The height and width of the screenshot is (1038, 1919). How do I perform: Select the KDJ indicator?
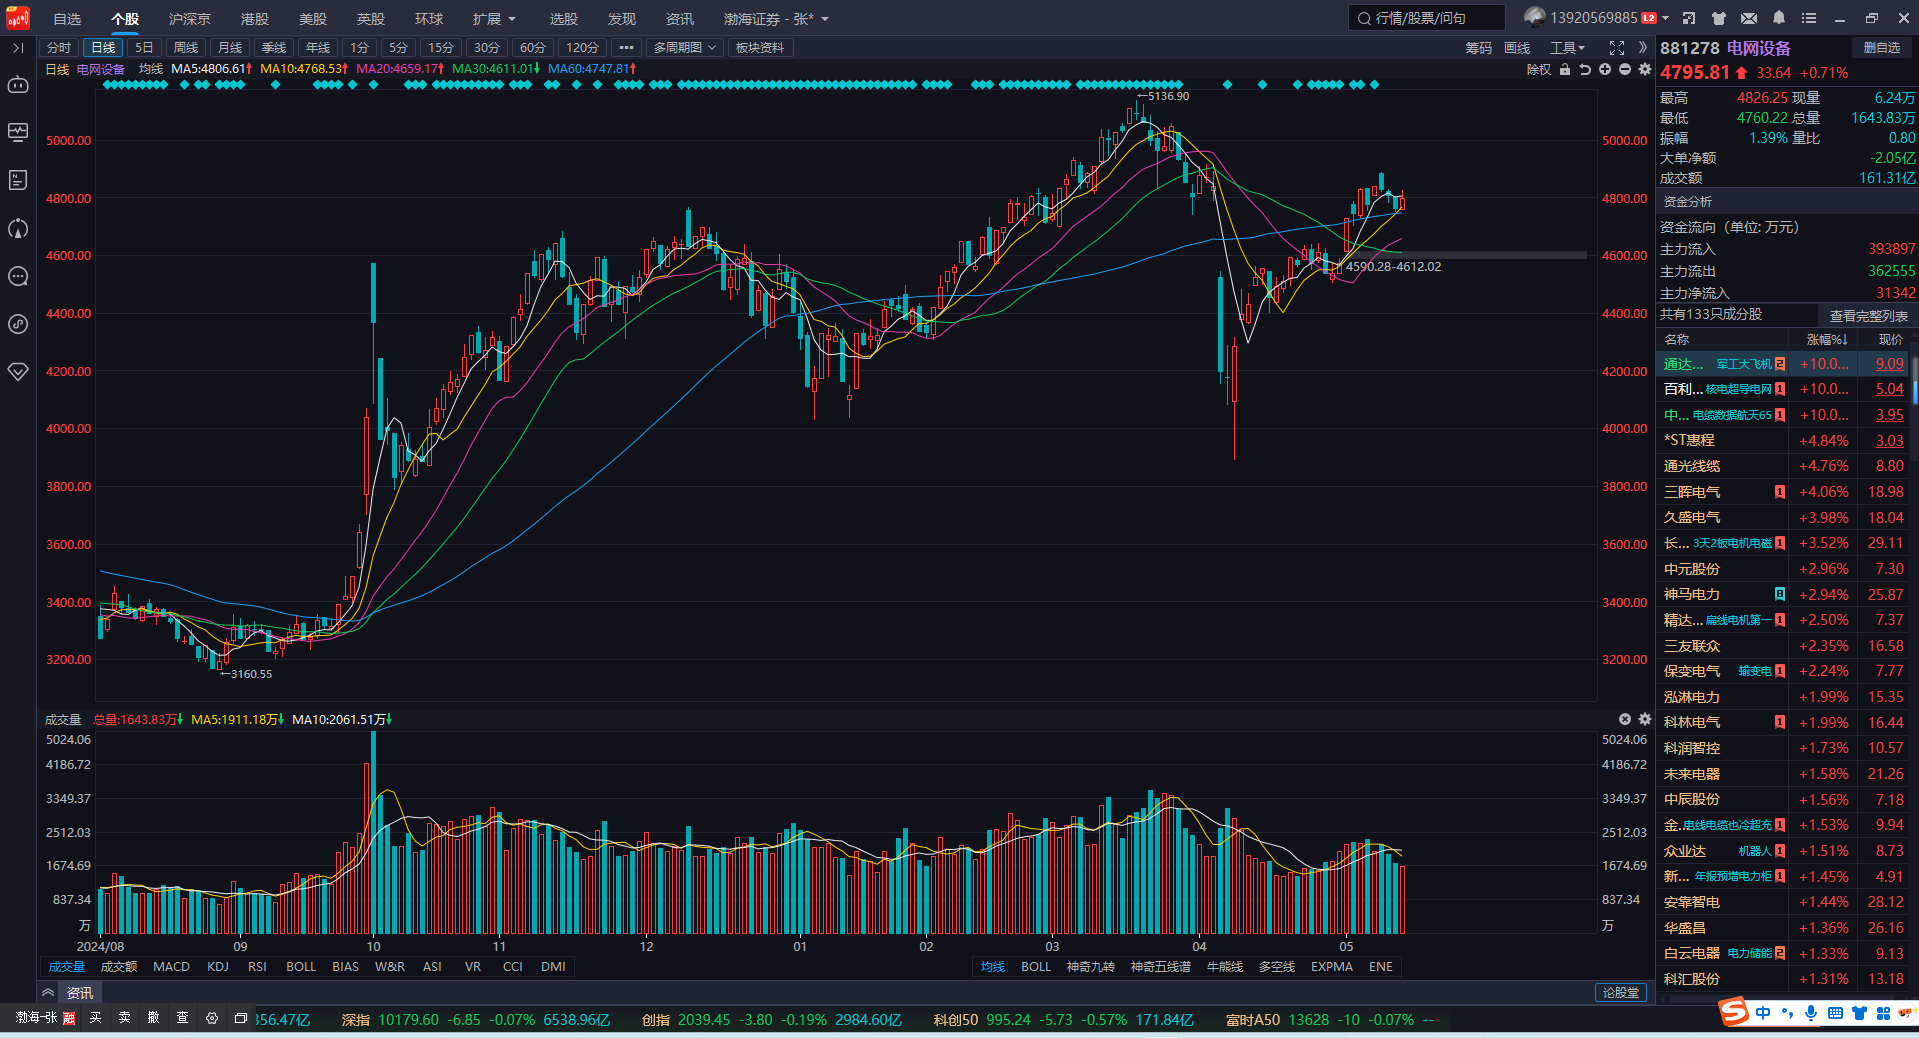point(218,967)
